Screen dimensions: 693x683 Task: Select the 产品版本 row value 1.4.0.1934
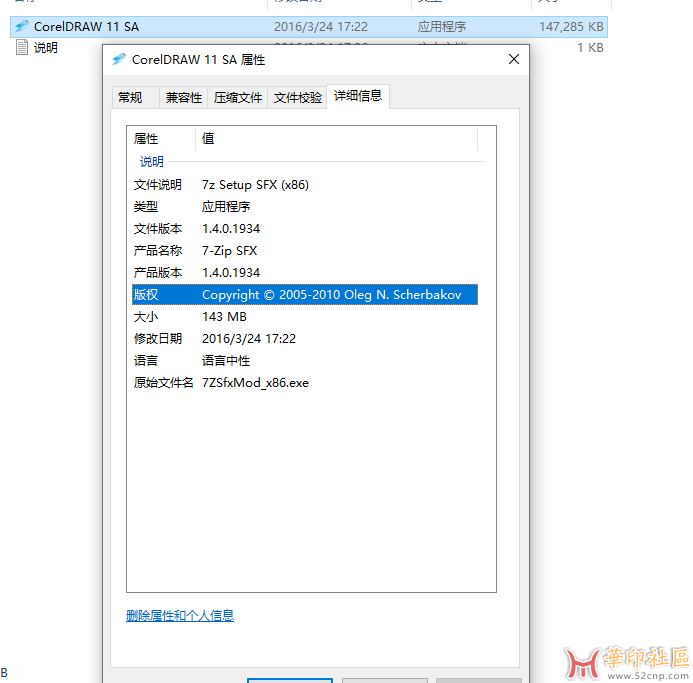231,273
